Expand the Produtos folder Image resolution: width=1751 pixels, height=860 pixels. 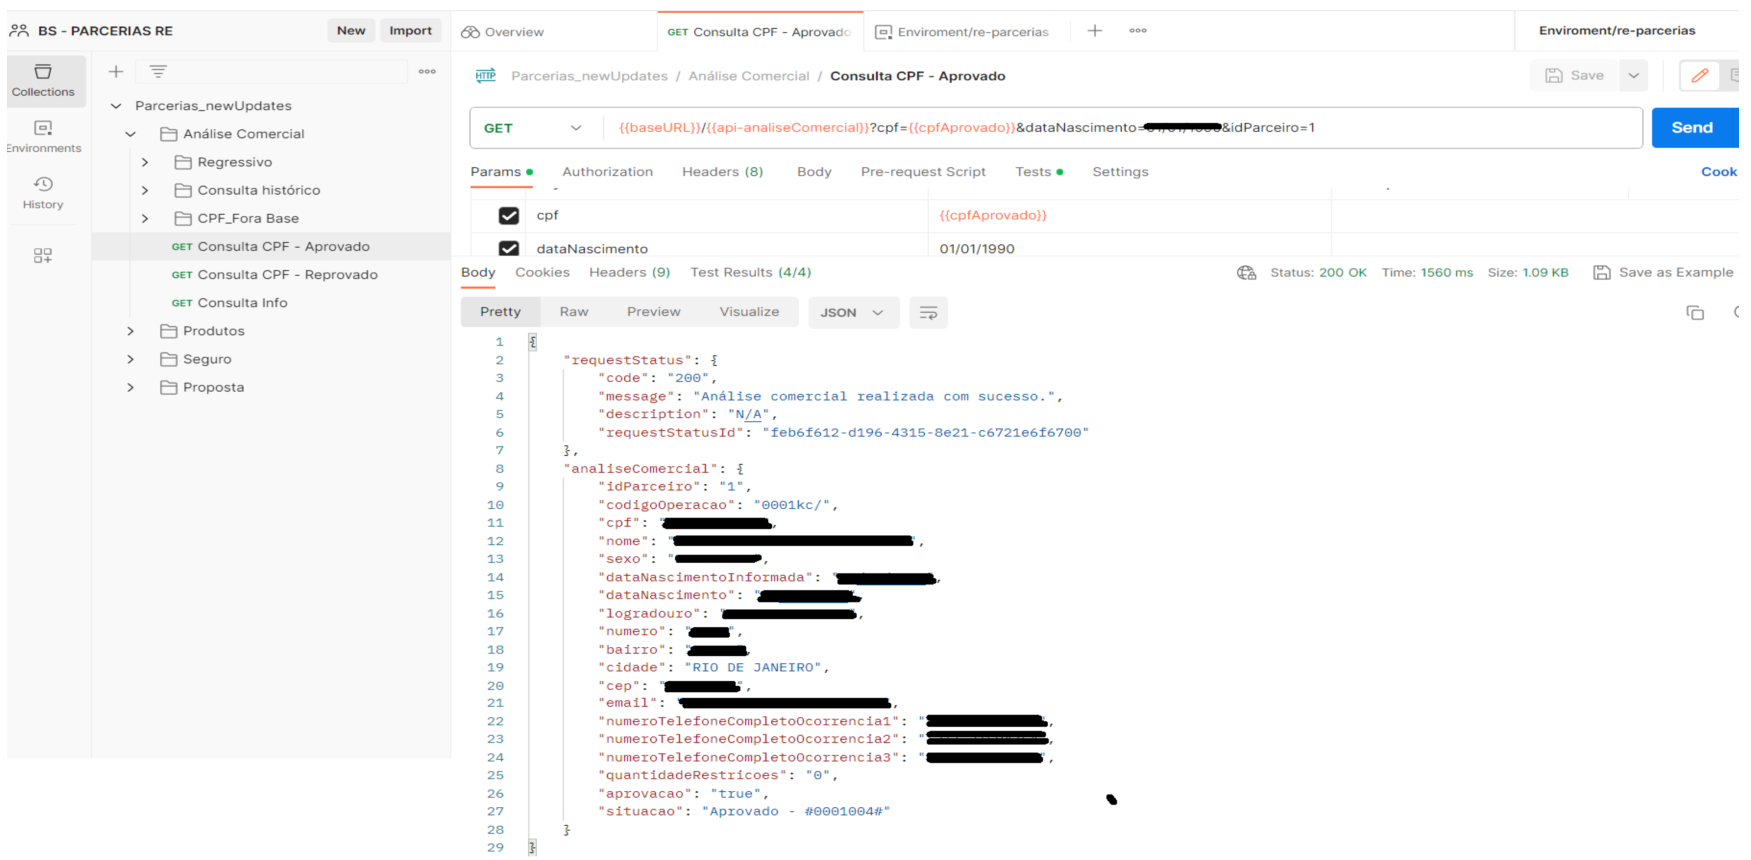click(x=131, y=331)
